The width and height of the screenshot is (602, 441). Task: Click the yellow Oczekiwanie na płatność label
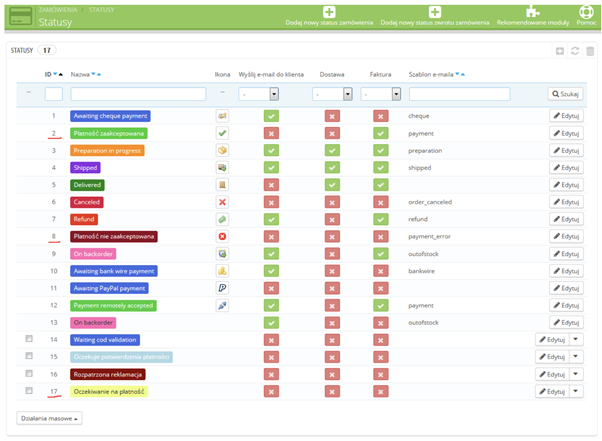click(109, 391)
